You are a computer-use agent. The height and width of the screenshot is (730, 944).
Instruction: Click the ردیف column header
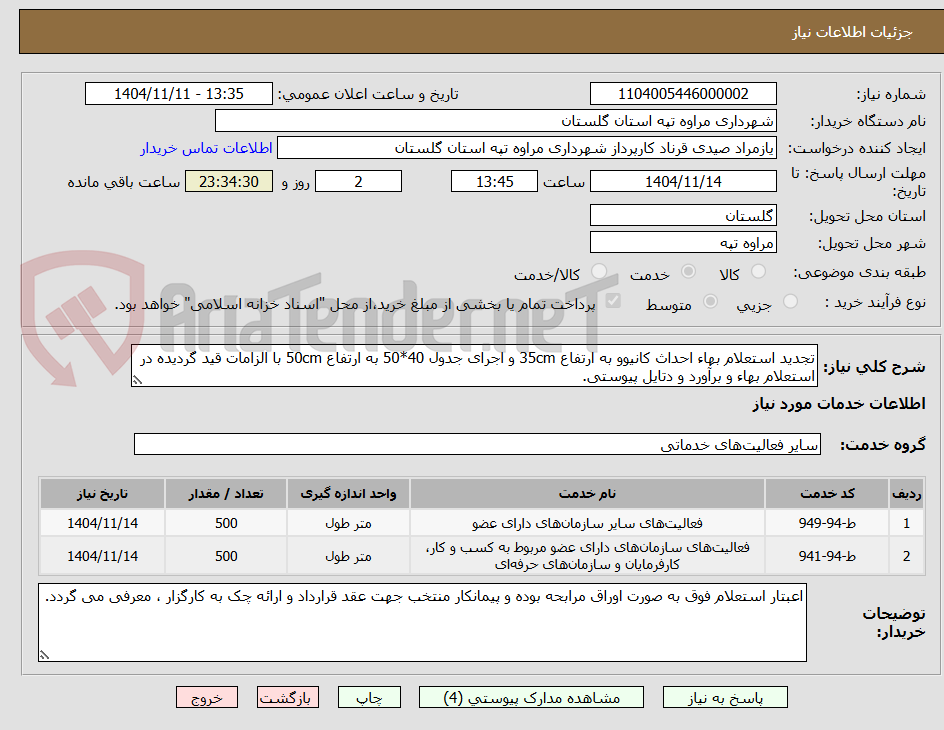[907, 493]
